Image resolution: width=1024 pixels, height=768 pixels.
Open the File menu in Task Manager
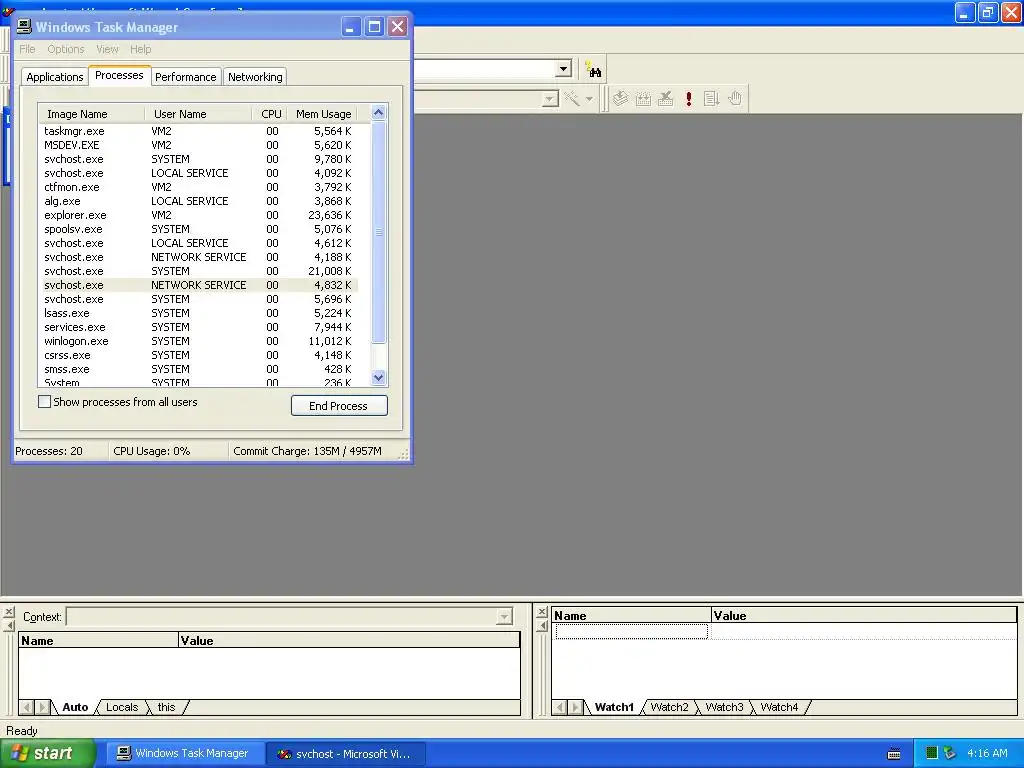(x=27, y=49)
